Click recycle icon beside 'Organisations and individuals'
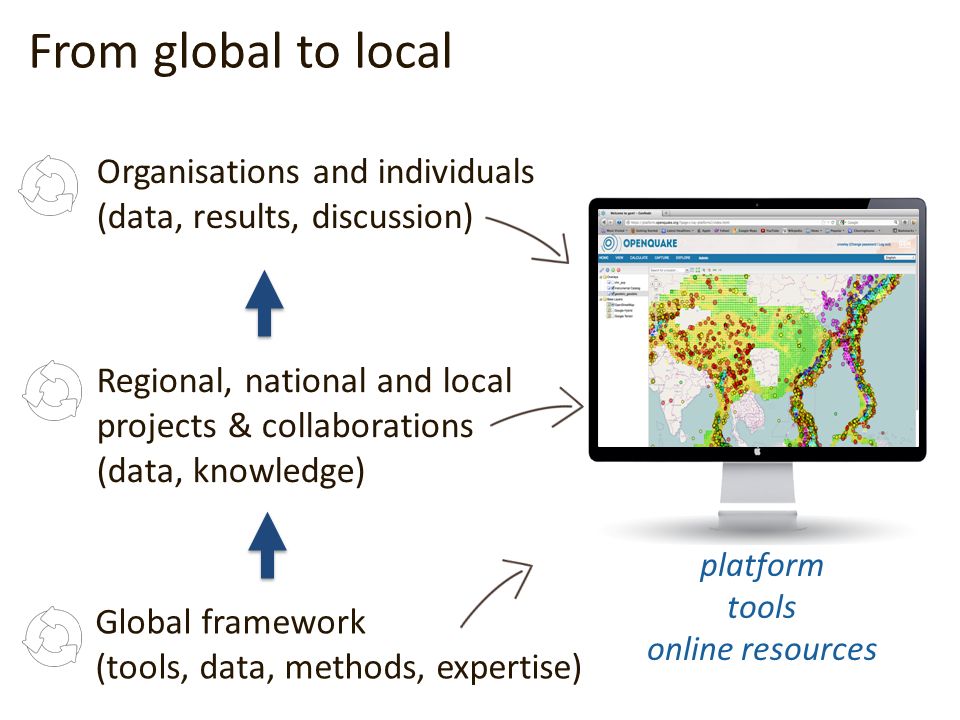 pos(48,186)
